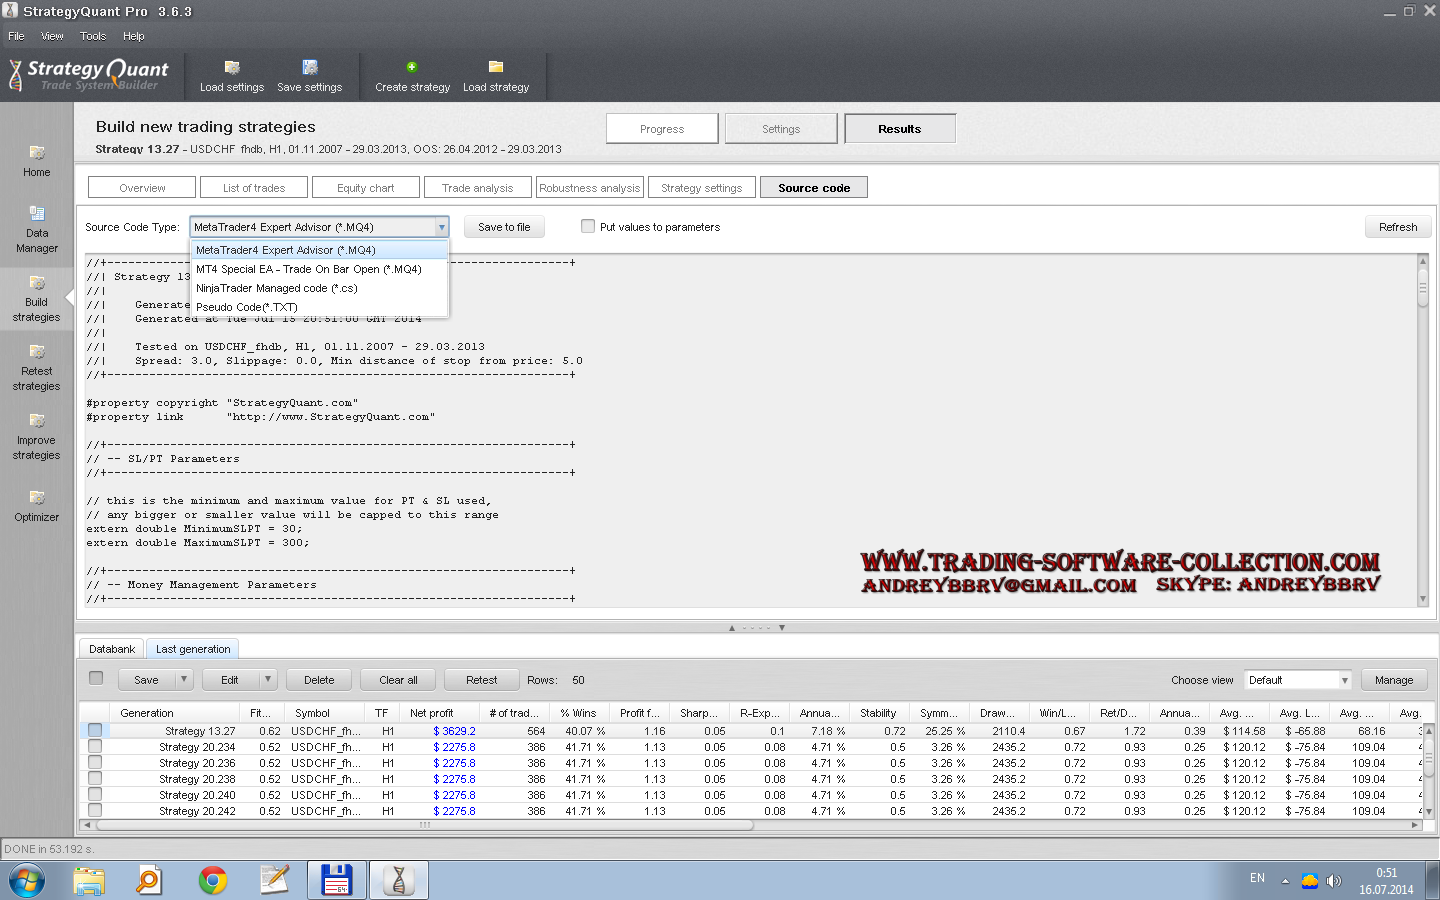
Task: Choose Pseudo Code (*.TXT) from list
Action: pyautogui.click(x=246, y=307)
